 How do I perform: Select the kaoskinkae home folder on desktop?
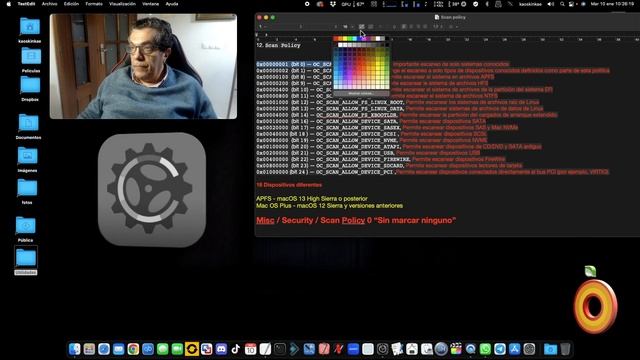30,27
